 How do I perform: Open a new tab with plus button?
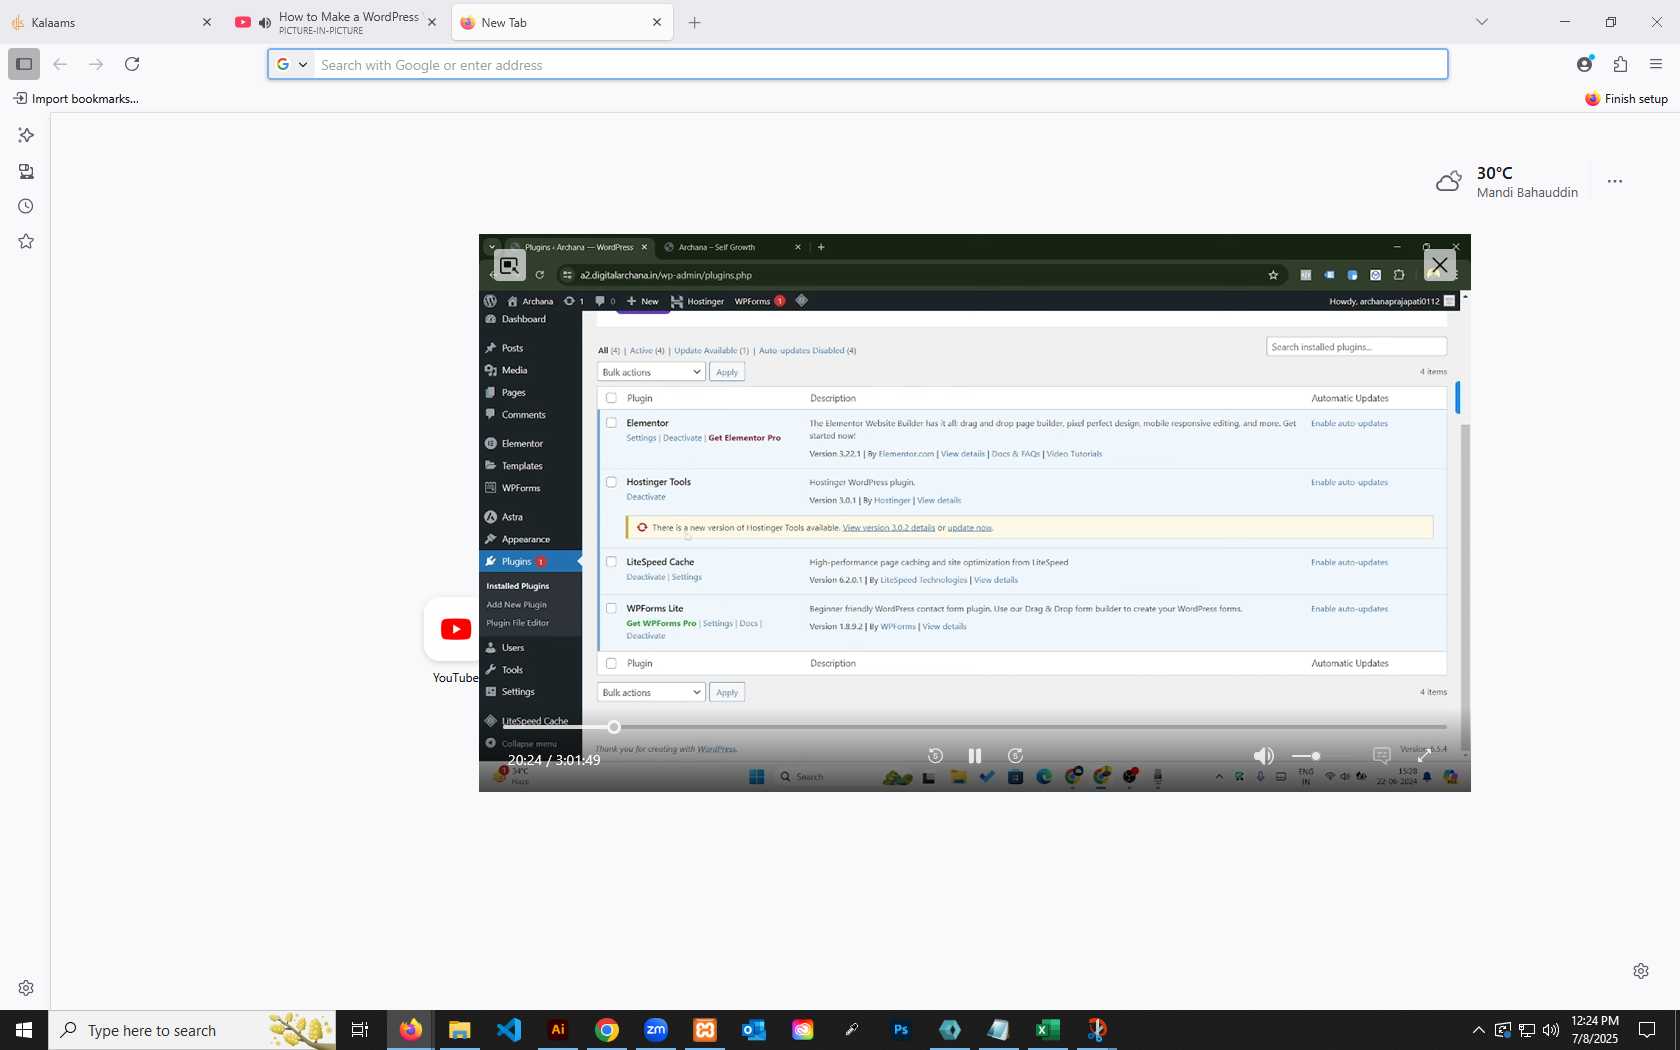click(x=695, y=22)
